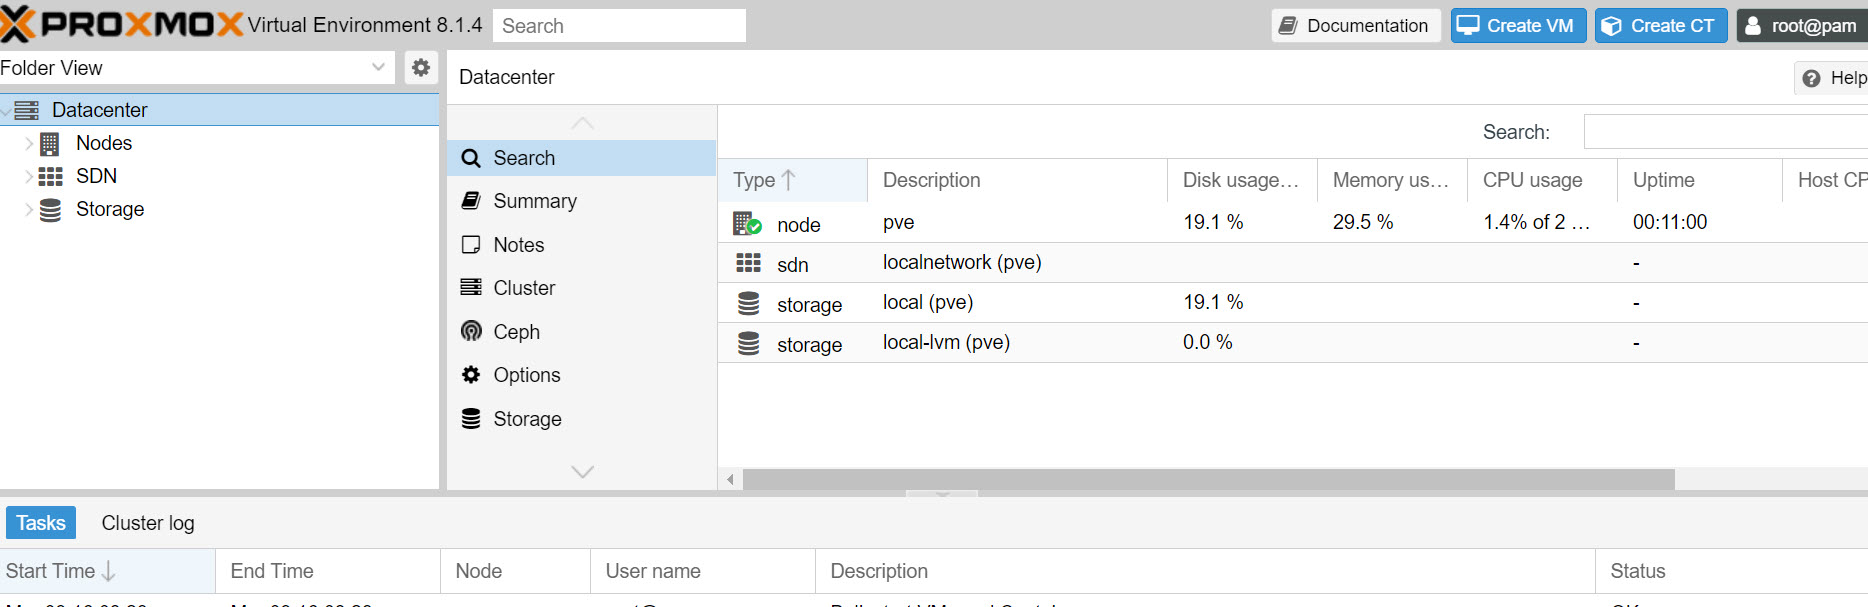The width and height of the screenshot is (1868, 607).
Task: Expand the Nodes tree folder
Action: point(29,144)
